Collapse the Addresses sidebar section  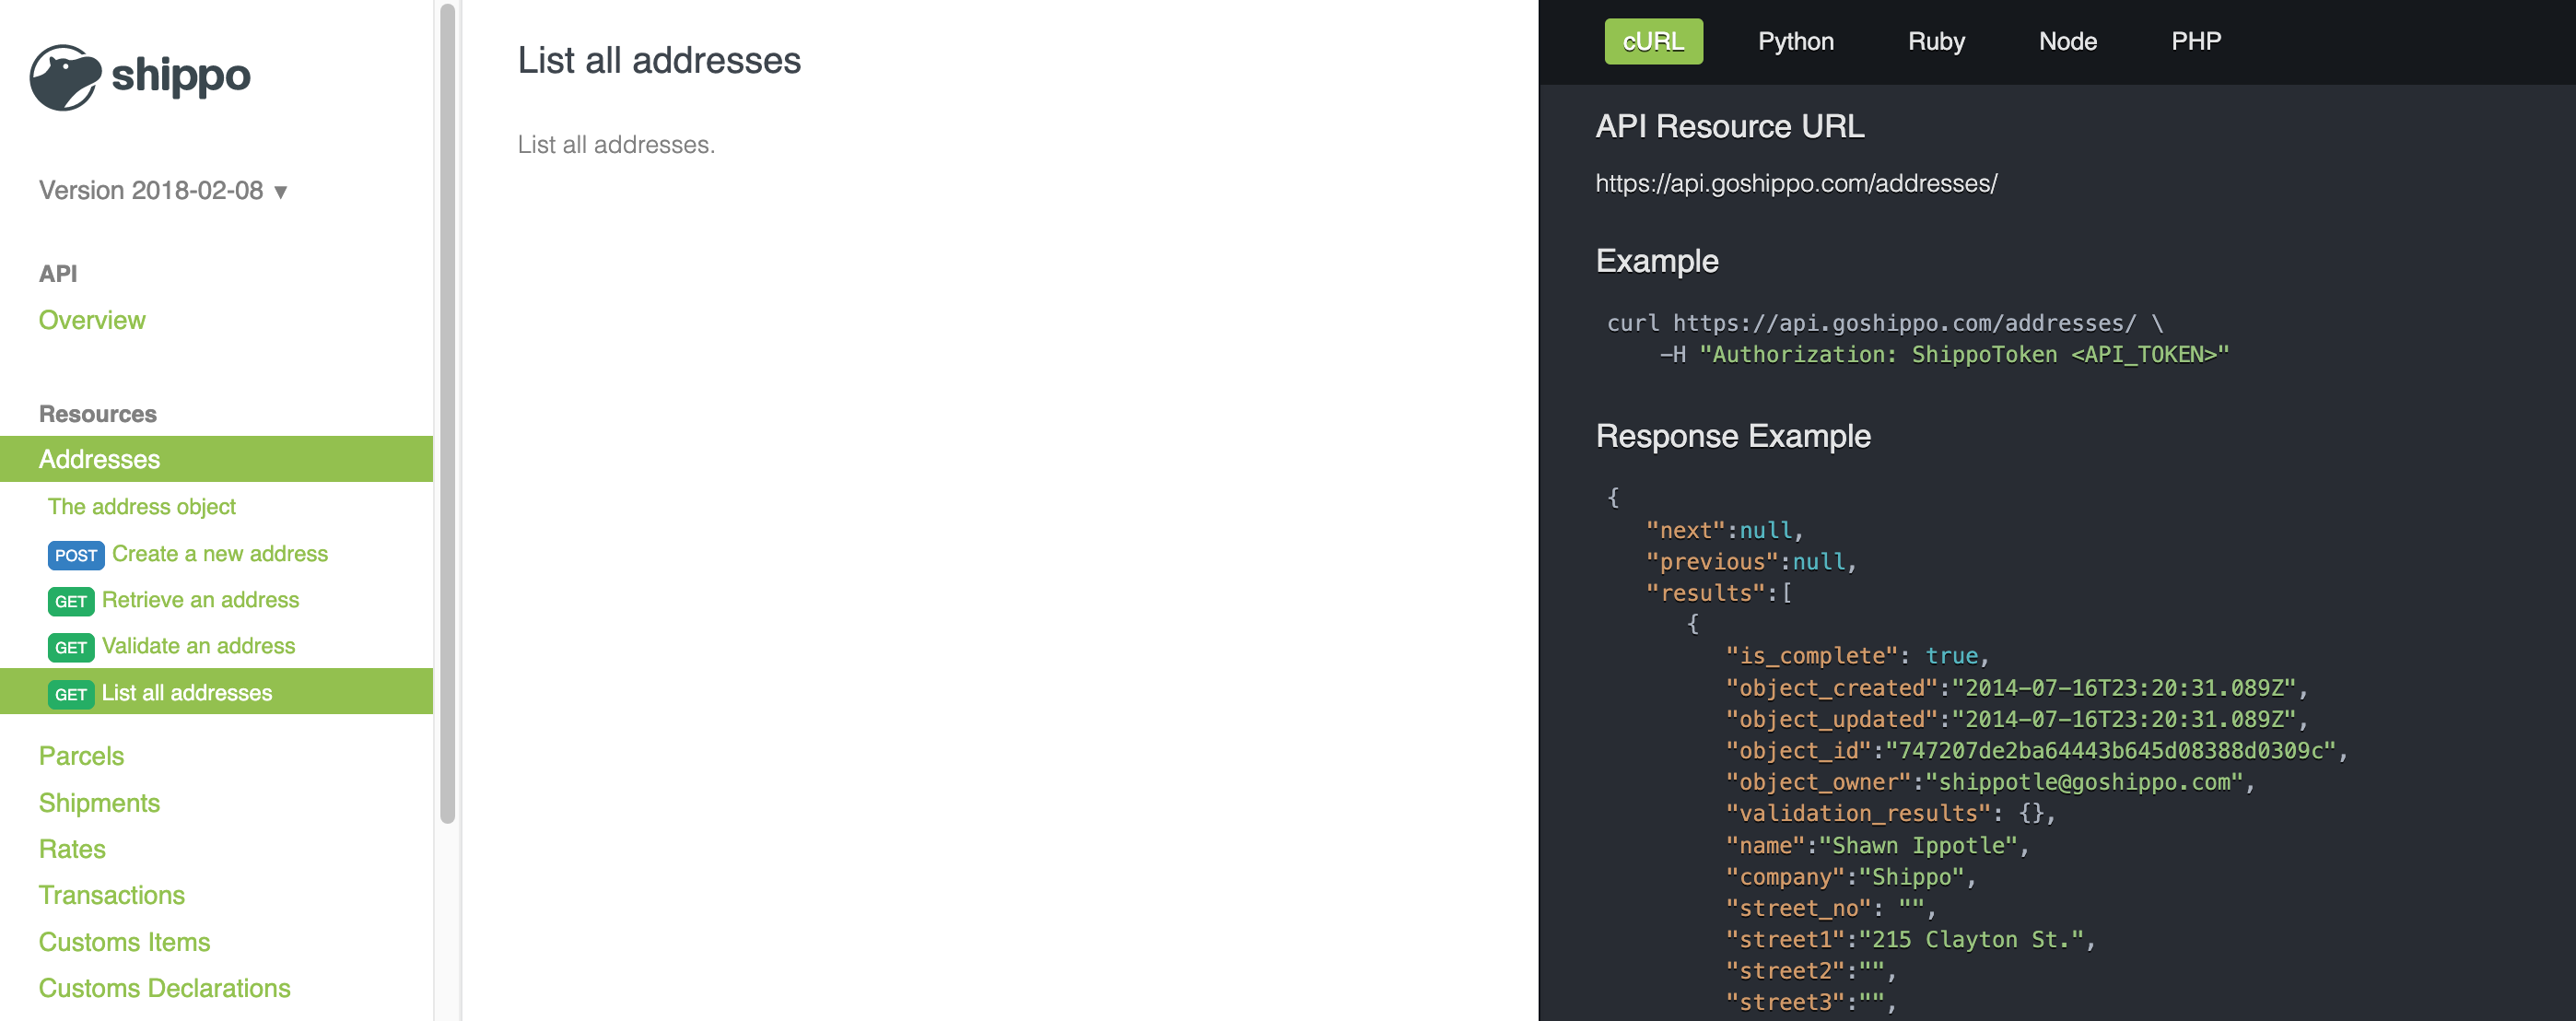pyautogui.click(x=99, y=459)
